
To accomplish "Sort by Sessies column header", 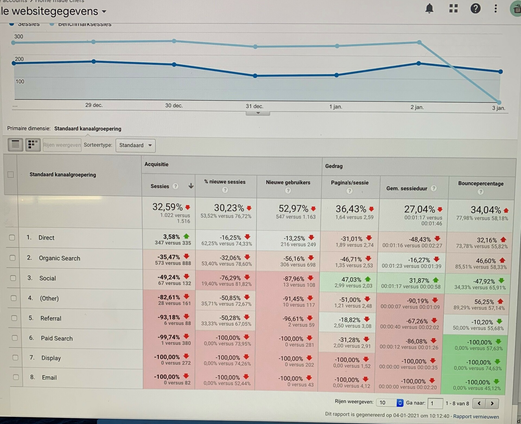I will (x=160, y=186).
